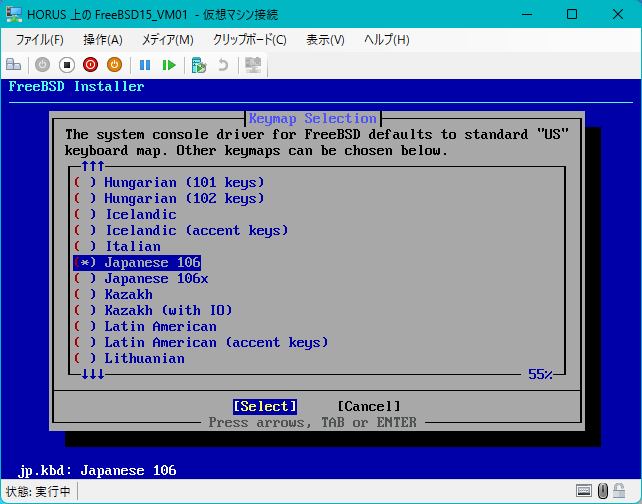
Task: Select Latin American (accent keys) keymap
Action: [x=201, y=342]
